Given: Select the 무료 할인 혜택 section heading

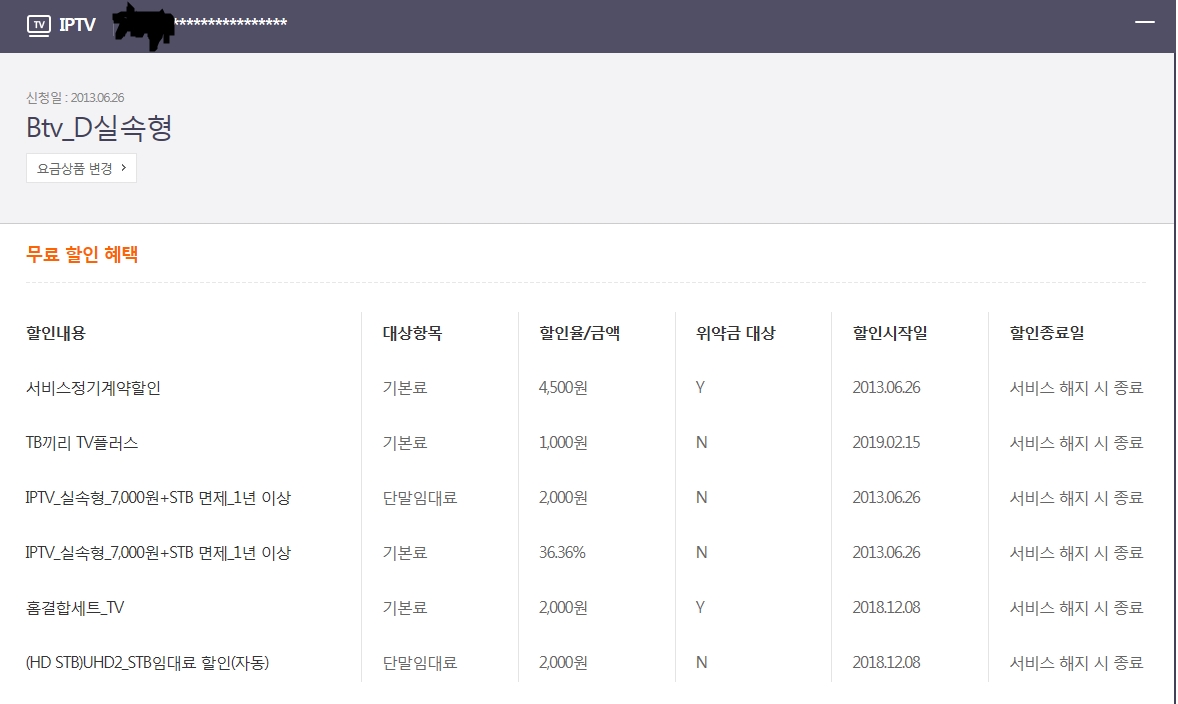Looking at the screenshot, I should (82, 254).
